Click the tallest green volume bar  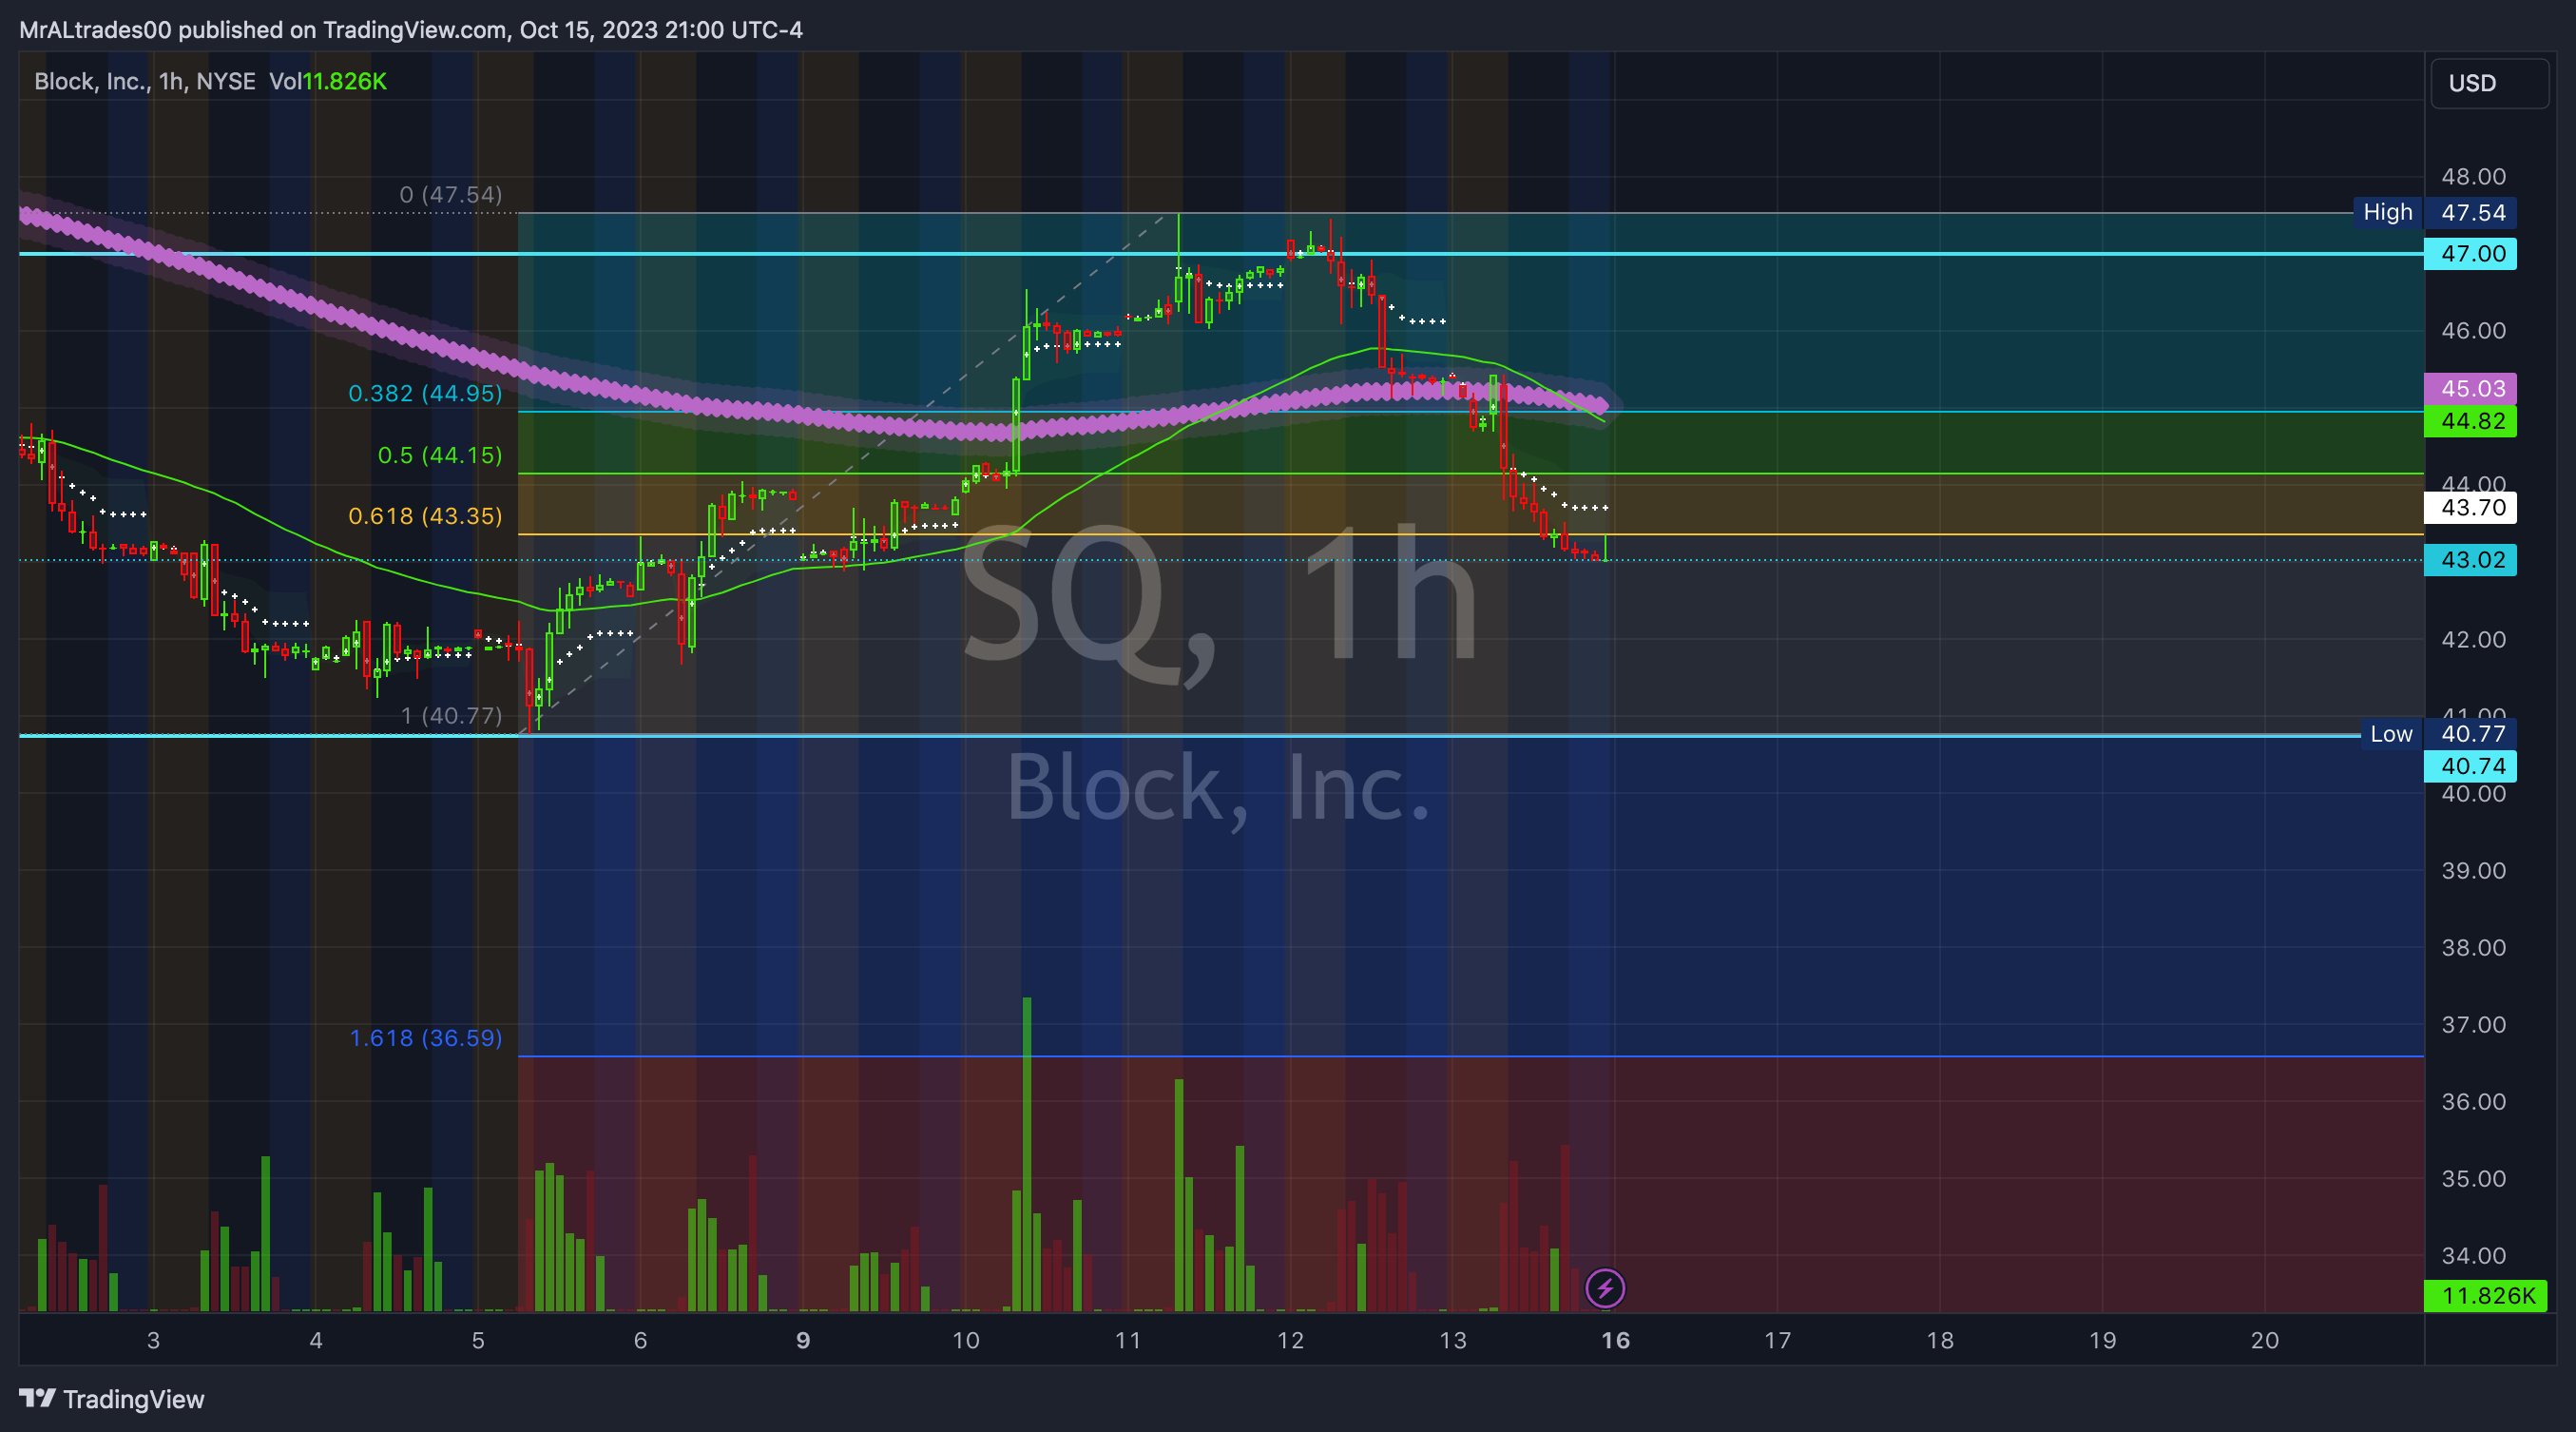tap(1027, 1154)
